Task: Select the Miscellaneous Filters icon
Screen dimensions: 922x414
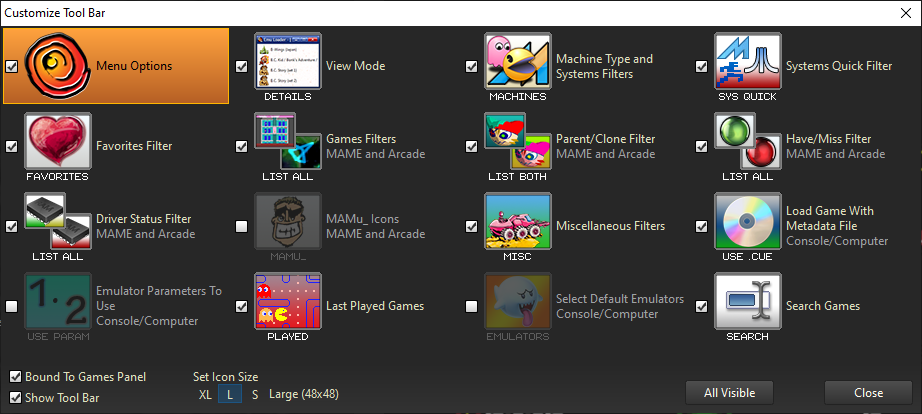Action: click(518, 220)
